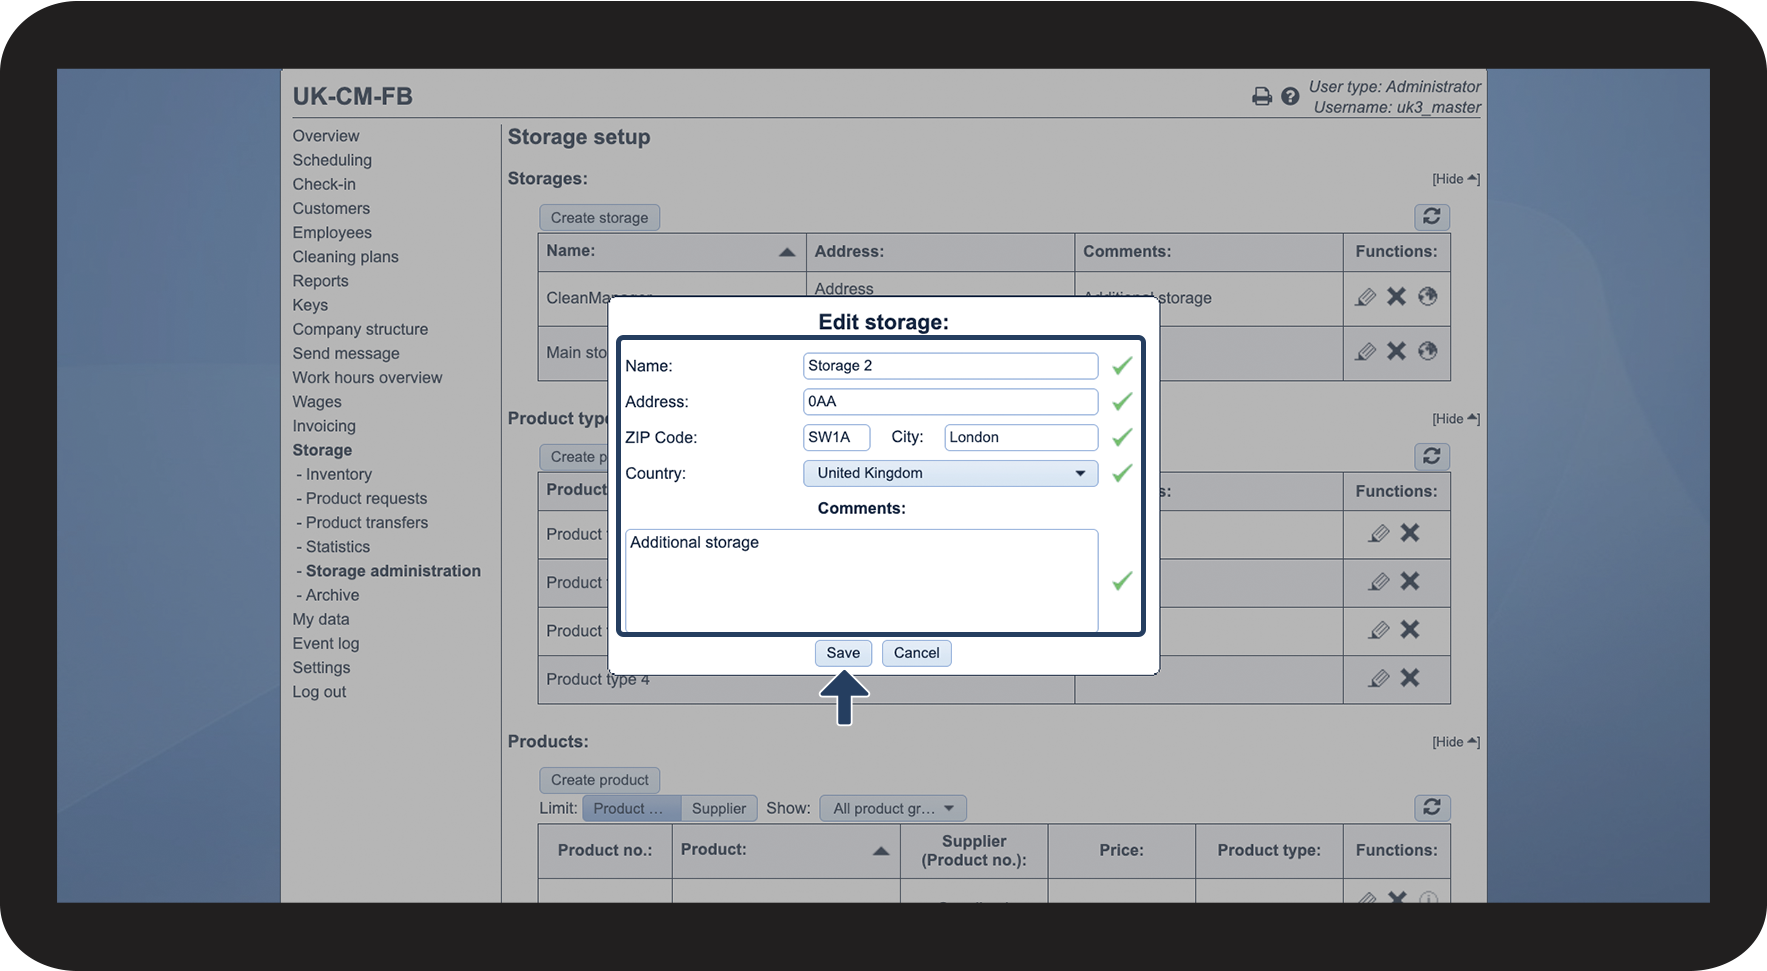The height and width of the screenshot is (971, 1767).
Task: Open Inventory in the sidebar
Action: pyautogui.click(x=338, y=474)
